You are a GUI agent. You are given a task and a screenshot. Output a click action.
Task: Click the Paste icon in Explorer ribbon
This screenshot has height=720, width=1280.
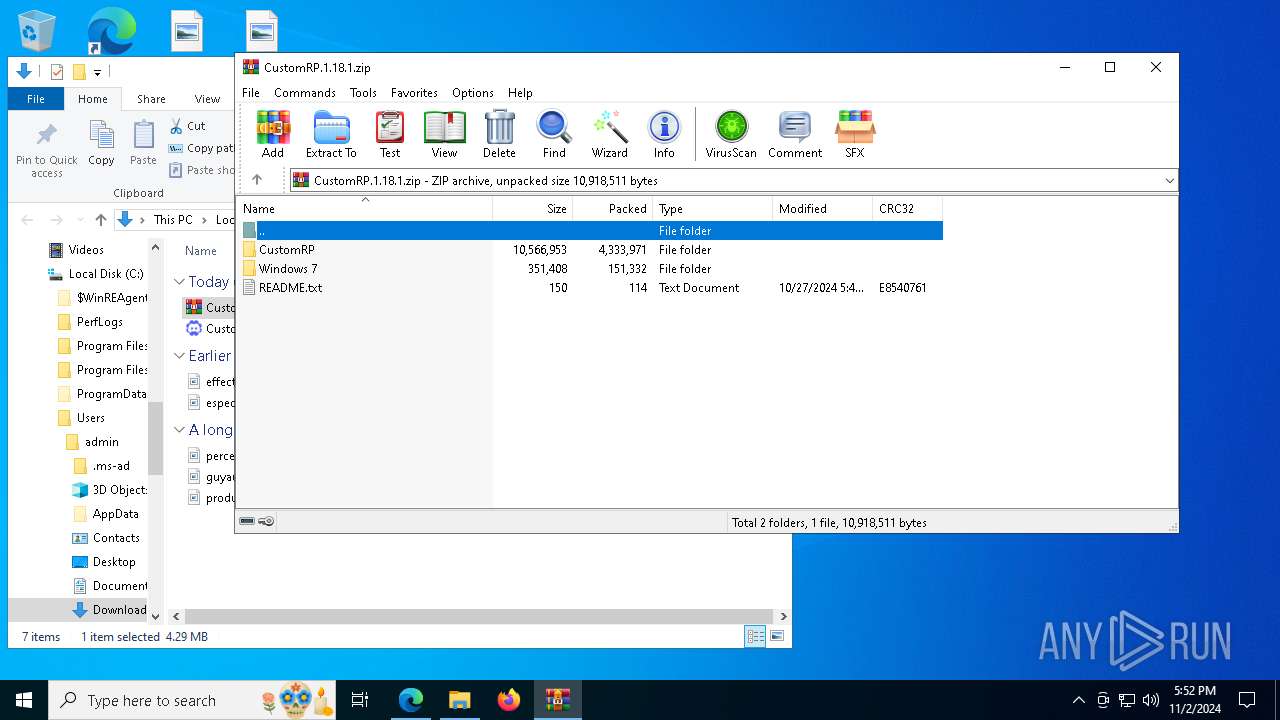click(x=143, y=142)
